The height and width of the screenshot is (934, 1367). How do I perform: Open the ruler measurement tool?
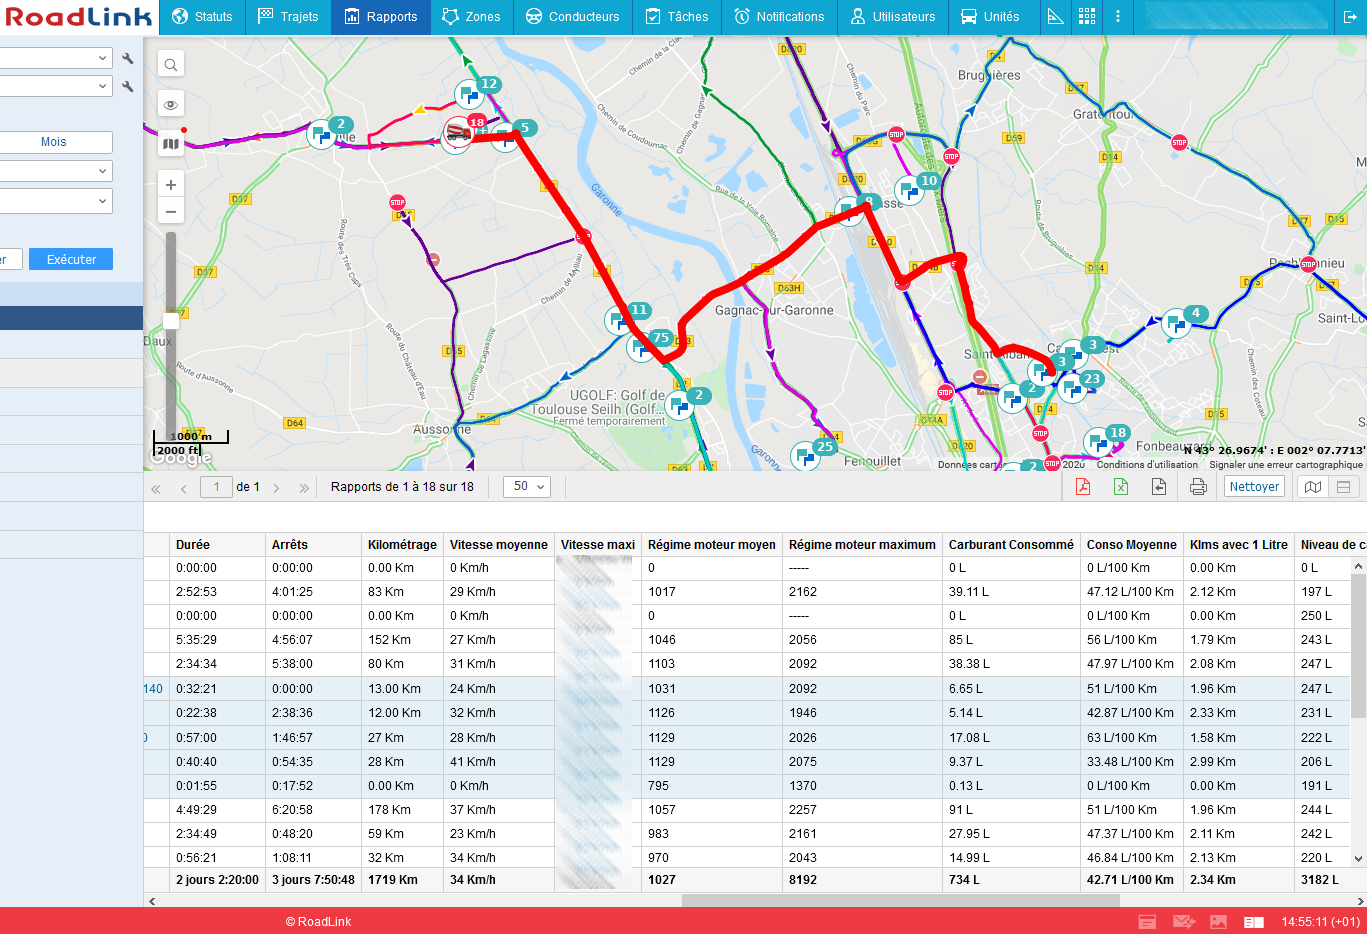(1055, 17)
